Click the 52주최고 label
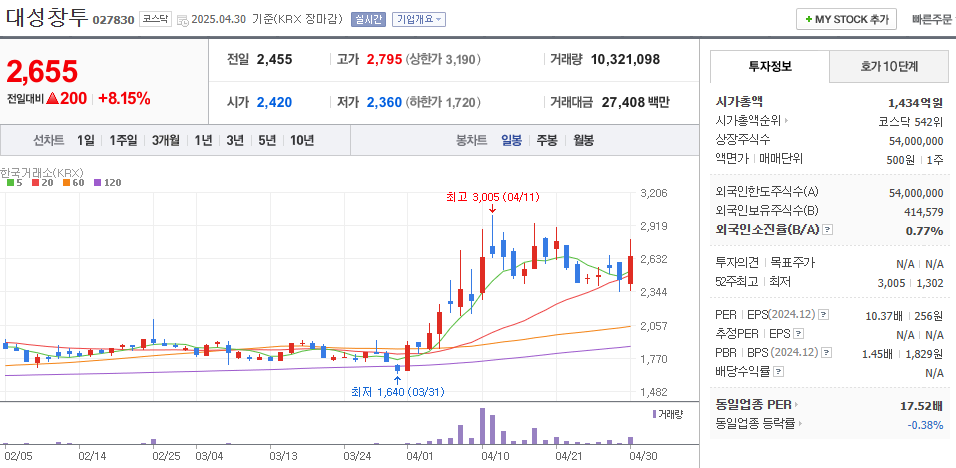The width and height of the screenshot is (956, 468). coord(737,282)
